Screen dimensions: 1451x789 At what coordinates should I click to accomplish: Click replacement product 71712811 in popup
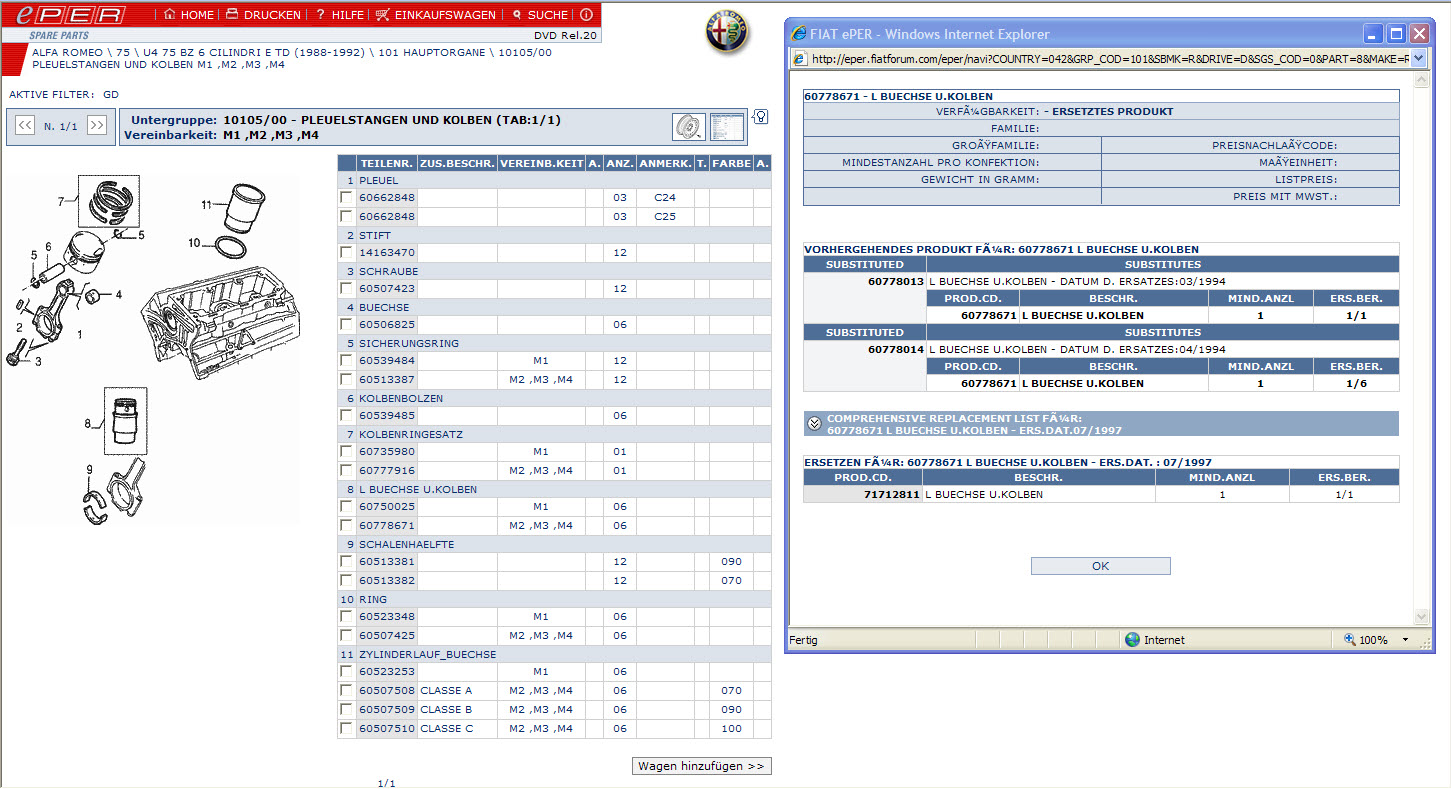click(890, 494)
